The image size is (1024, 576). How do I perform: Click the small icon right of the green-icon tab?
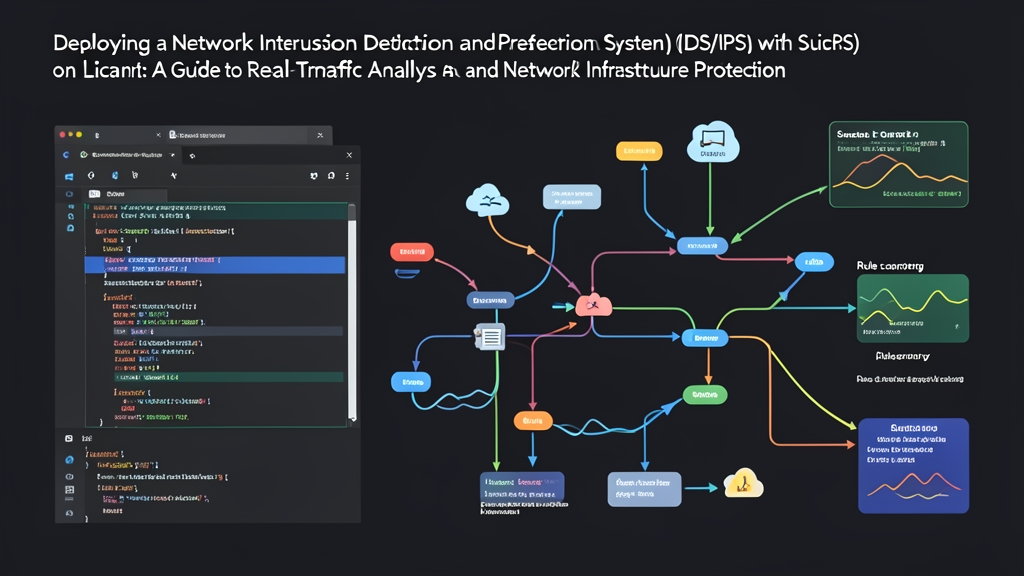[x=192, y=156]
